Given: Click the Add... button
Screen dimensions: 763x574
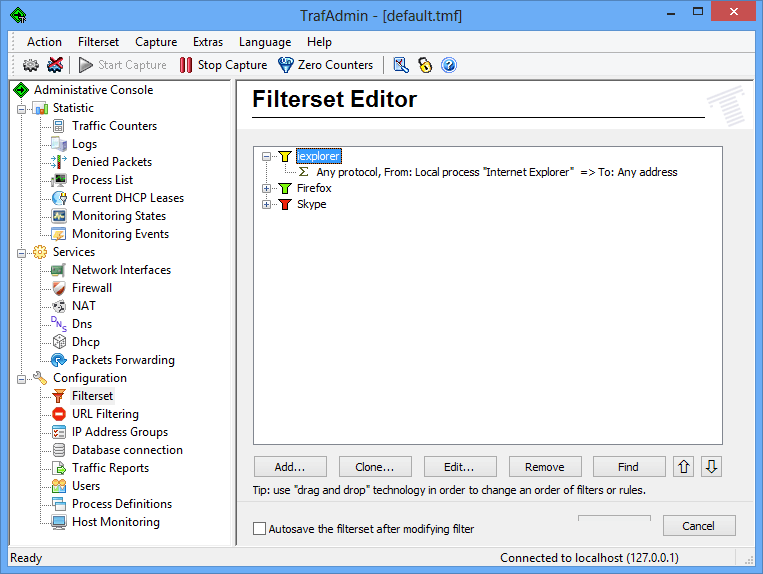Looking at the screenshot, I should (x=290, y=467).
